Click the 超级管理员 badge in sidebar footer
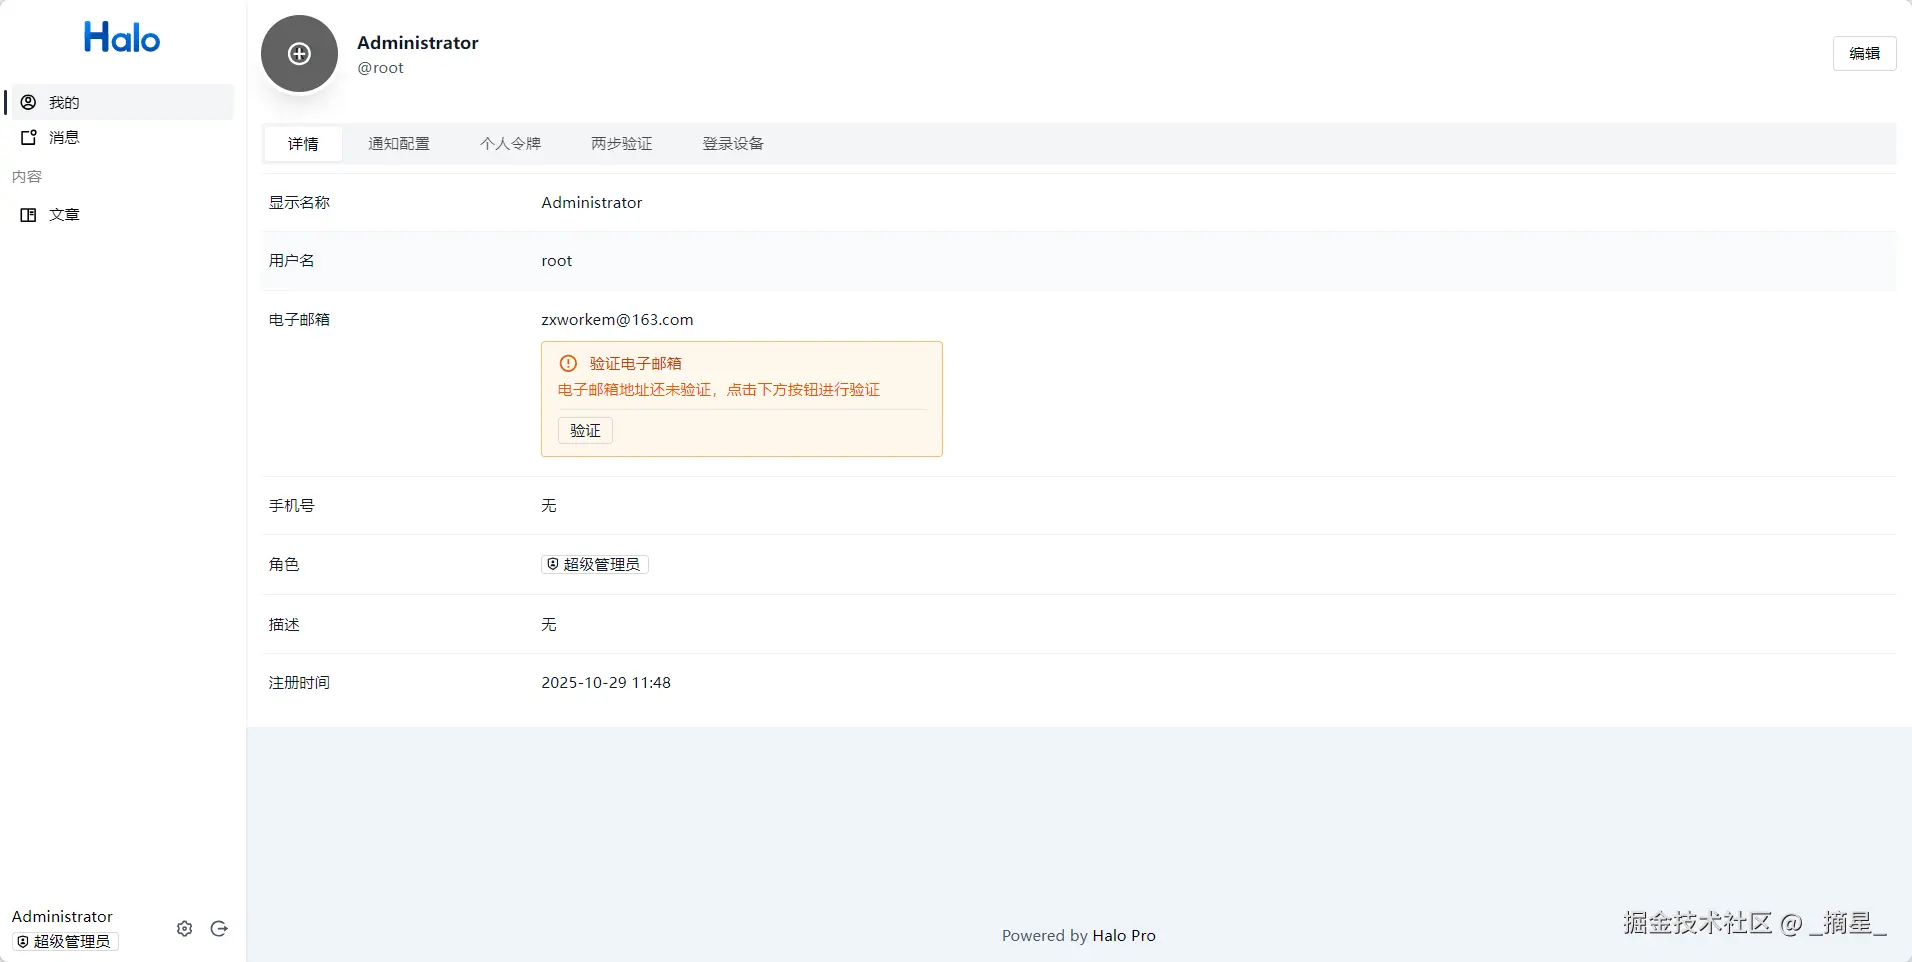1912x962 pixels. pos(65,941)
